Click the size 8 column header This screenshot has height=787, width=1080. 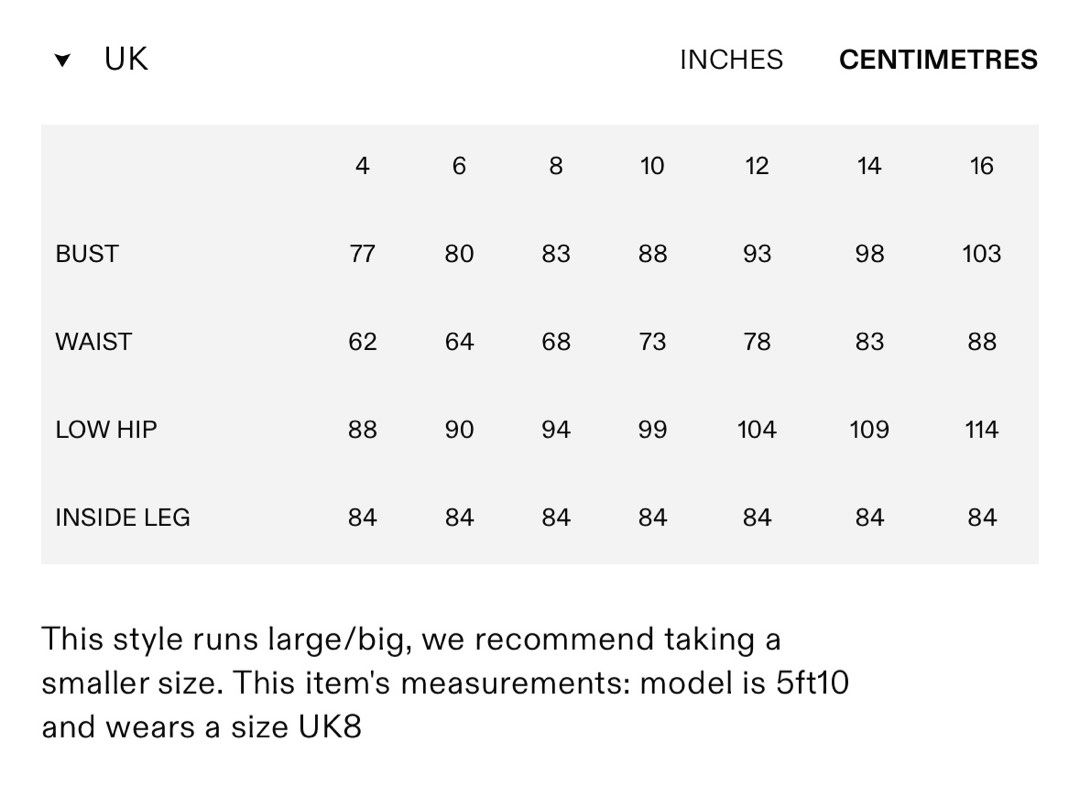tap(556, 166)
